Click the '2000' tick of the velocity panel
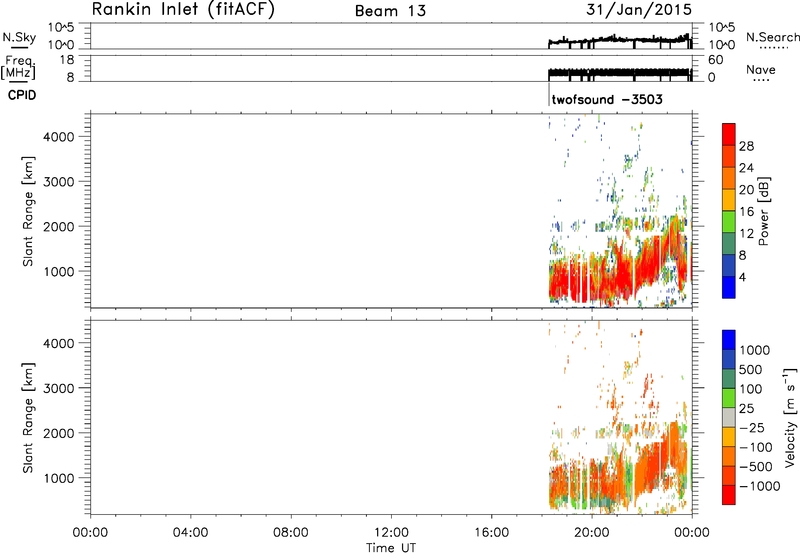 tap(59, 433)
